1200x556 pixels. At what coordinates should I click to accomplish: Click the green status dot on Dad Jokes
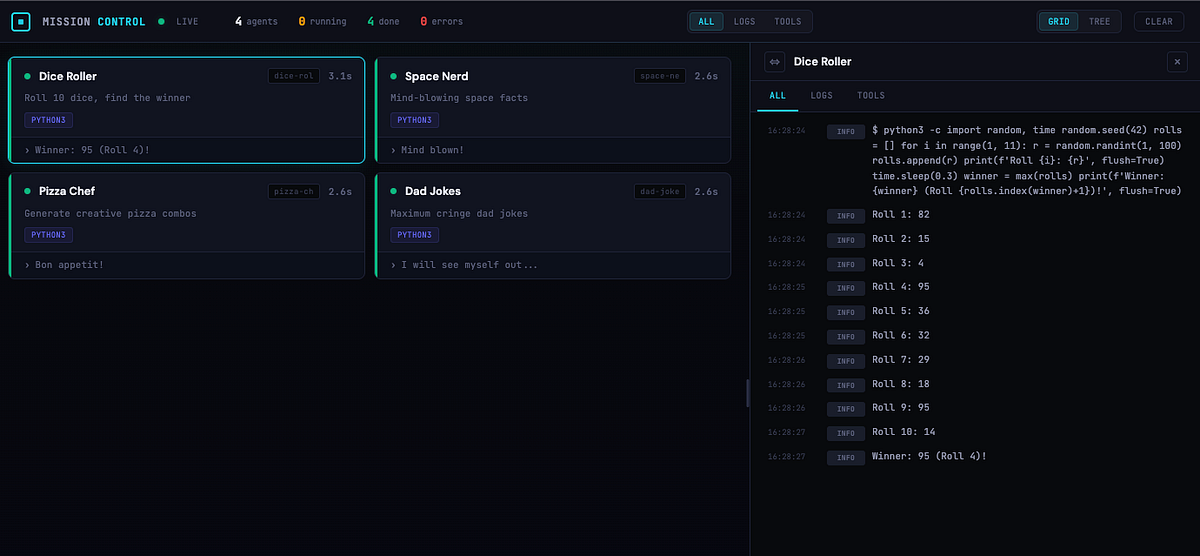[x=394, y=191]
